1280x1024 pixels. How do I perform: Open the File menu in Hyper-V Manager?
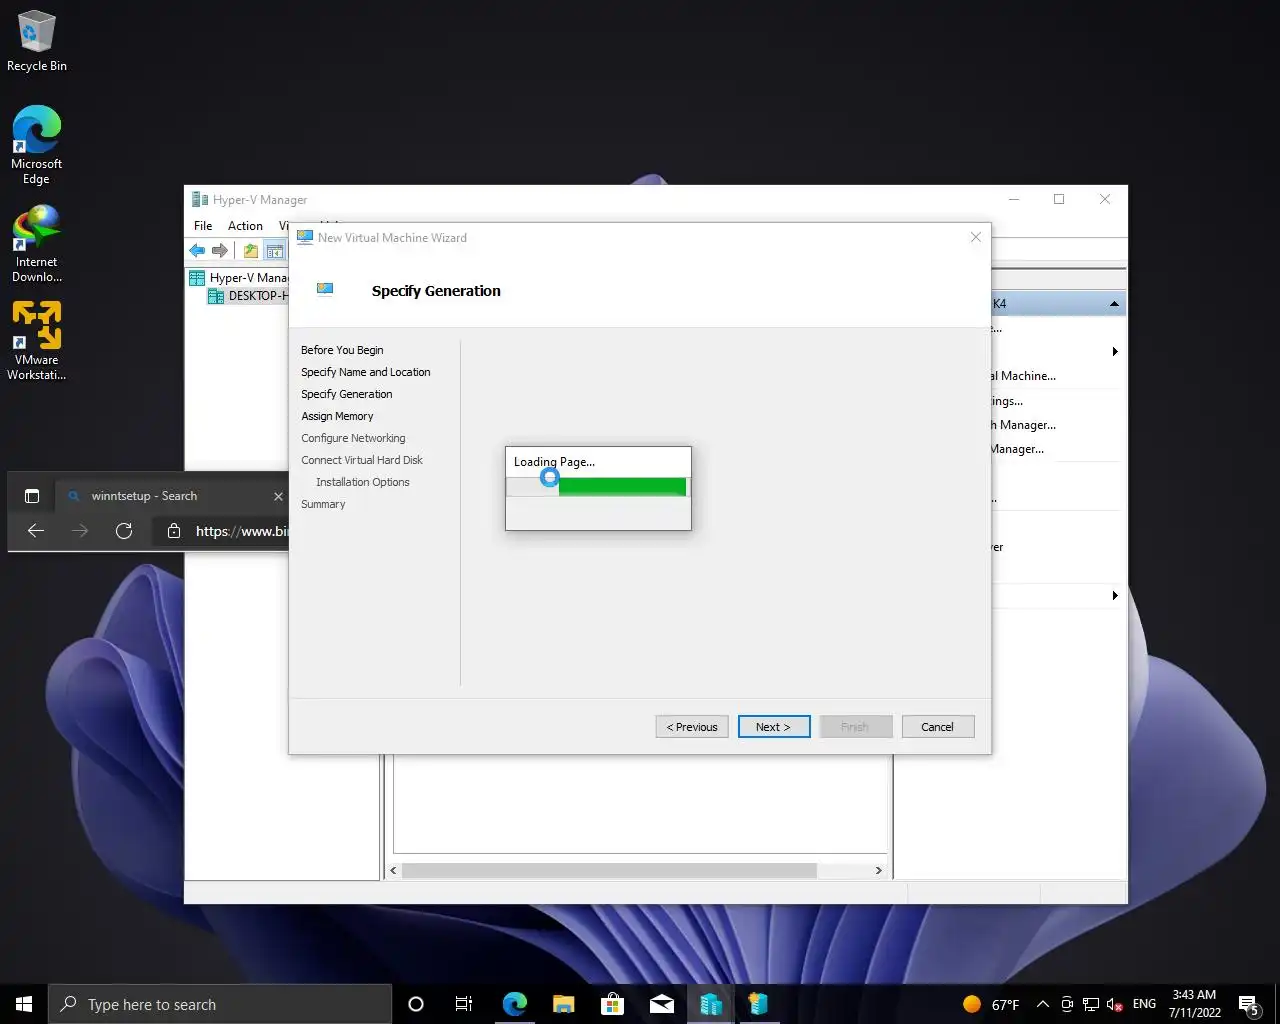coord(203,226)
